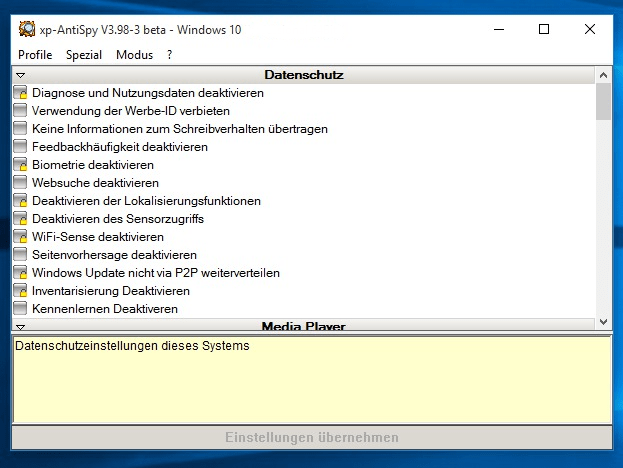Viewport: 623px width, 468px height.
Task: Select 'Diagnose und Nutzungsdaten deaktivieren' text
Action: tap(148, 93)
